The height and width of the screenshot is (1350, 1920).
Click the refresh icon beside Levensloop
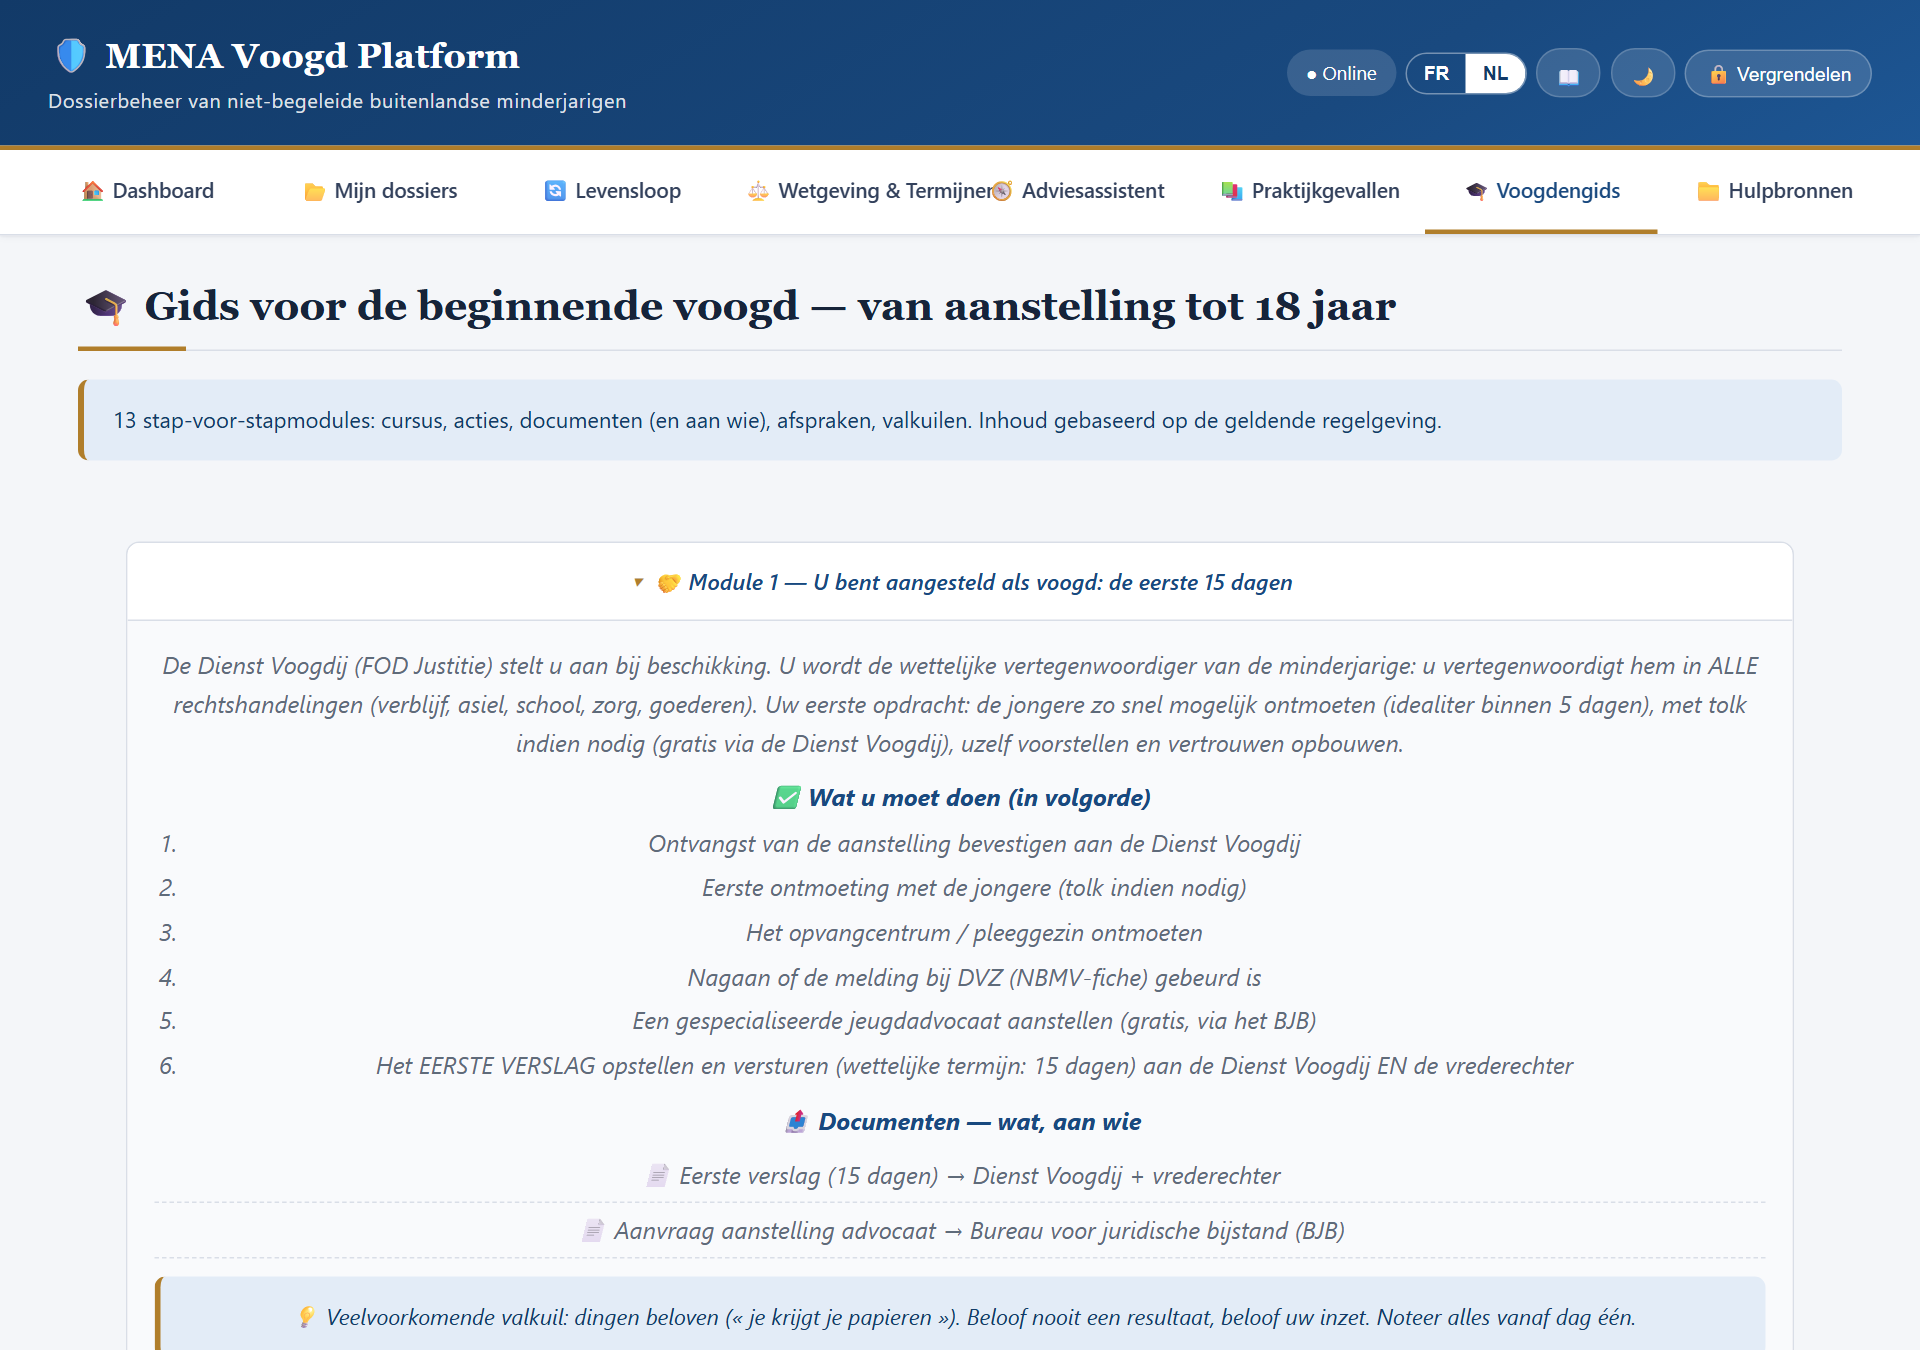click(555, 191)
